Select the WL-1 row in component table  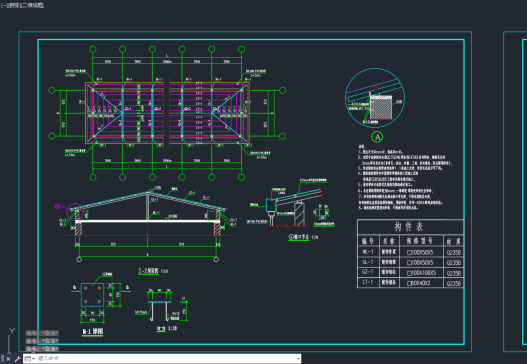point(410,252)
